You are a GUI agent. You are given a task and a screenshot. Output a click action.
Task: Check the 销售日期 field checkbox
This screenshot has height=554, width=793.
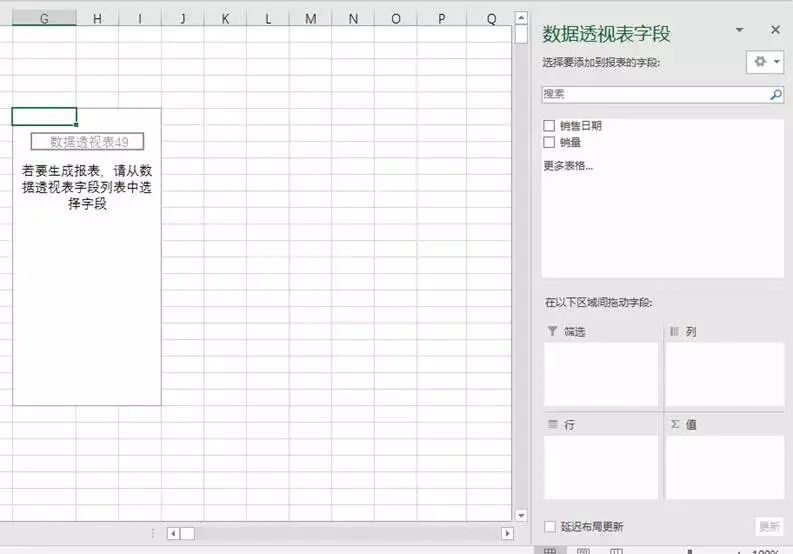549,125
